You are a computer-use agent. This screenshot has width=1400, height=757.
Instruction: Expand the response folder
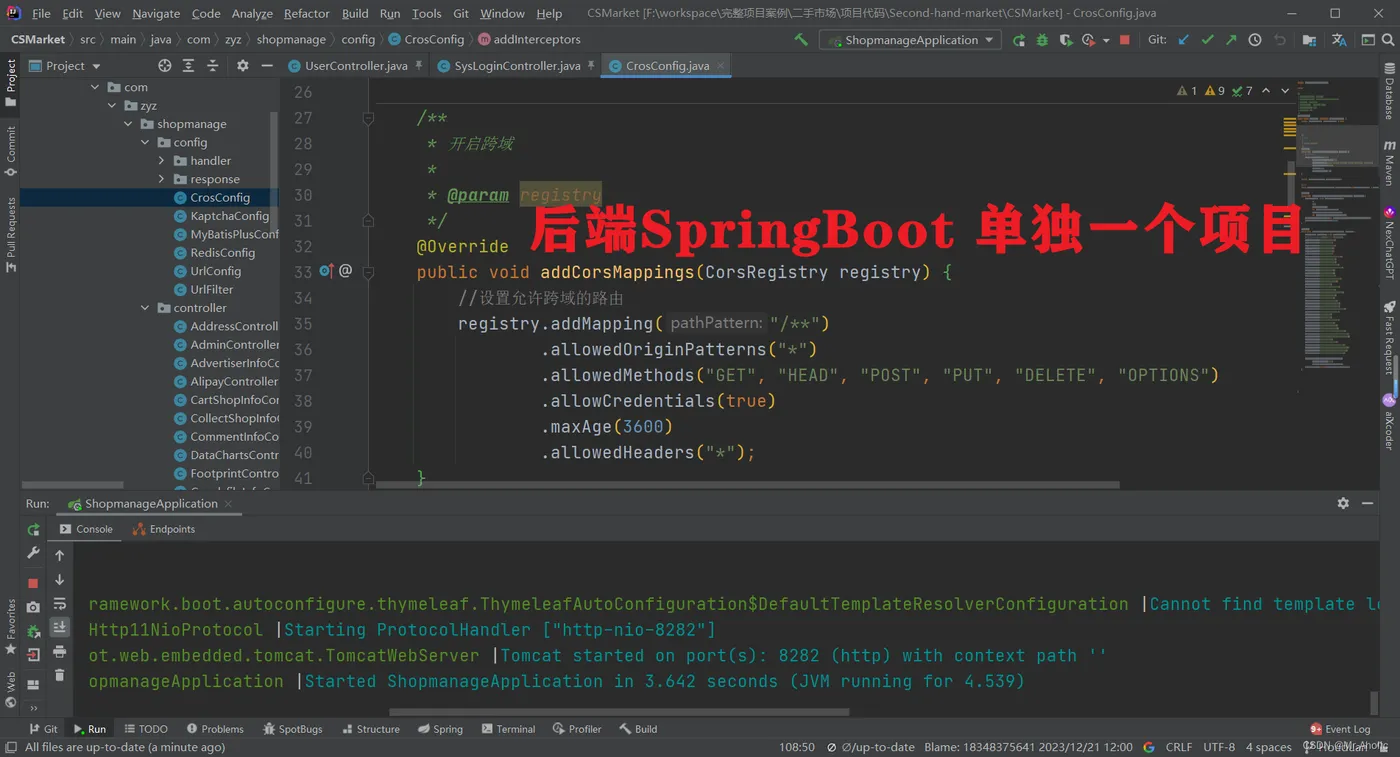pyautogui.click(x=162, y=179)
